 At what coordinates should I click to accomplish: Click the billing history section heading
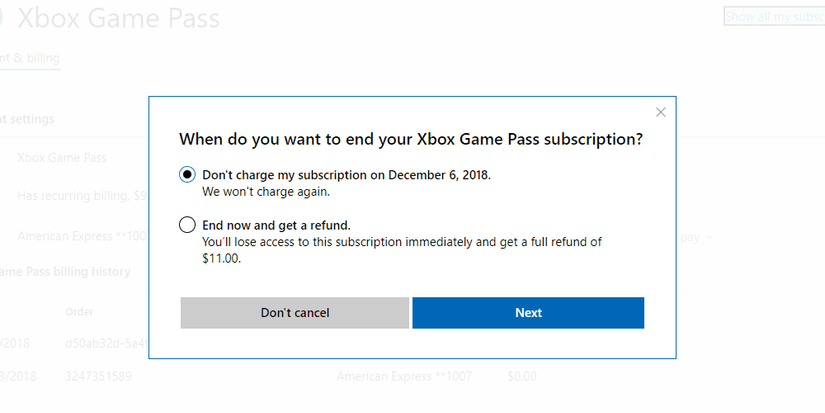[x=65, y=271]
